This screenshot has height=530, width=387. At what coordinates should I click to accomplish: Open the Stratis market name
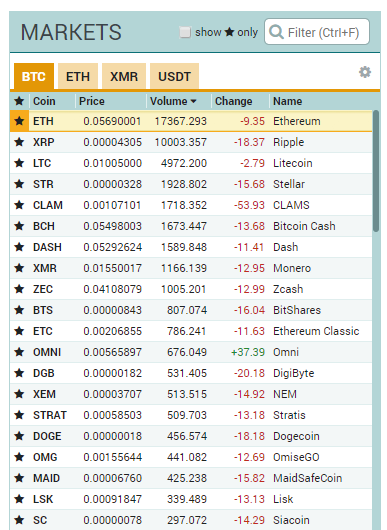click(x=289, y=415)
